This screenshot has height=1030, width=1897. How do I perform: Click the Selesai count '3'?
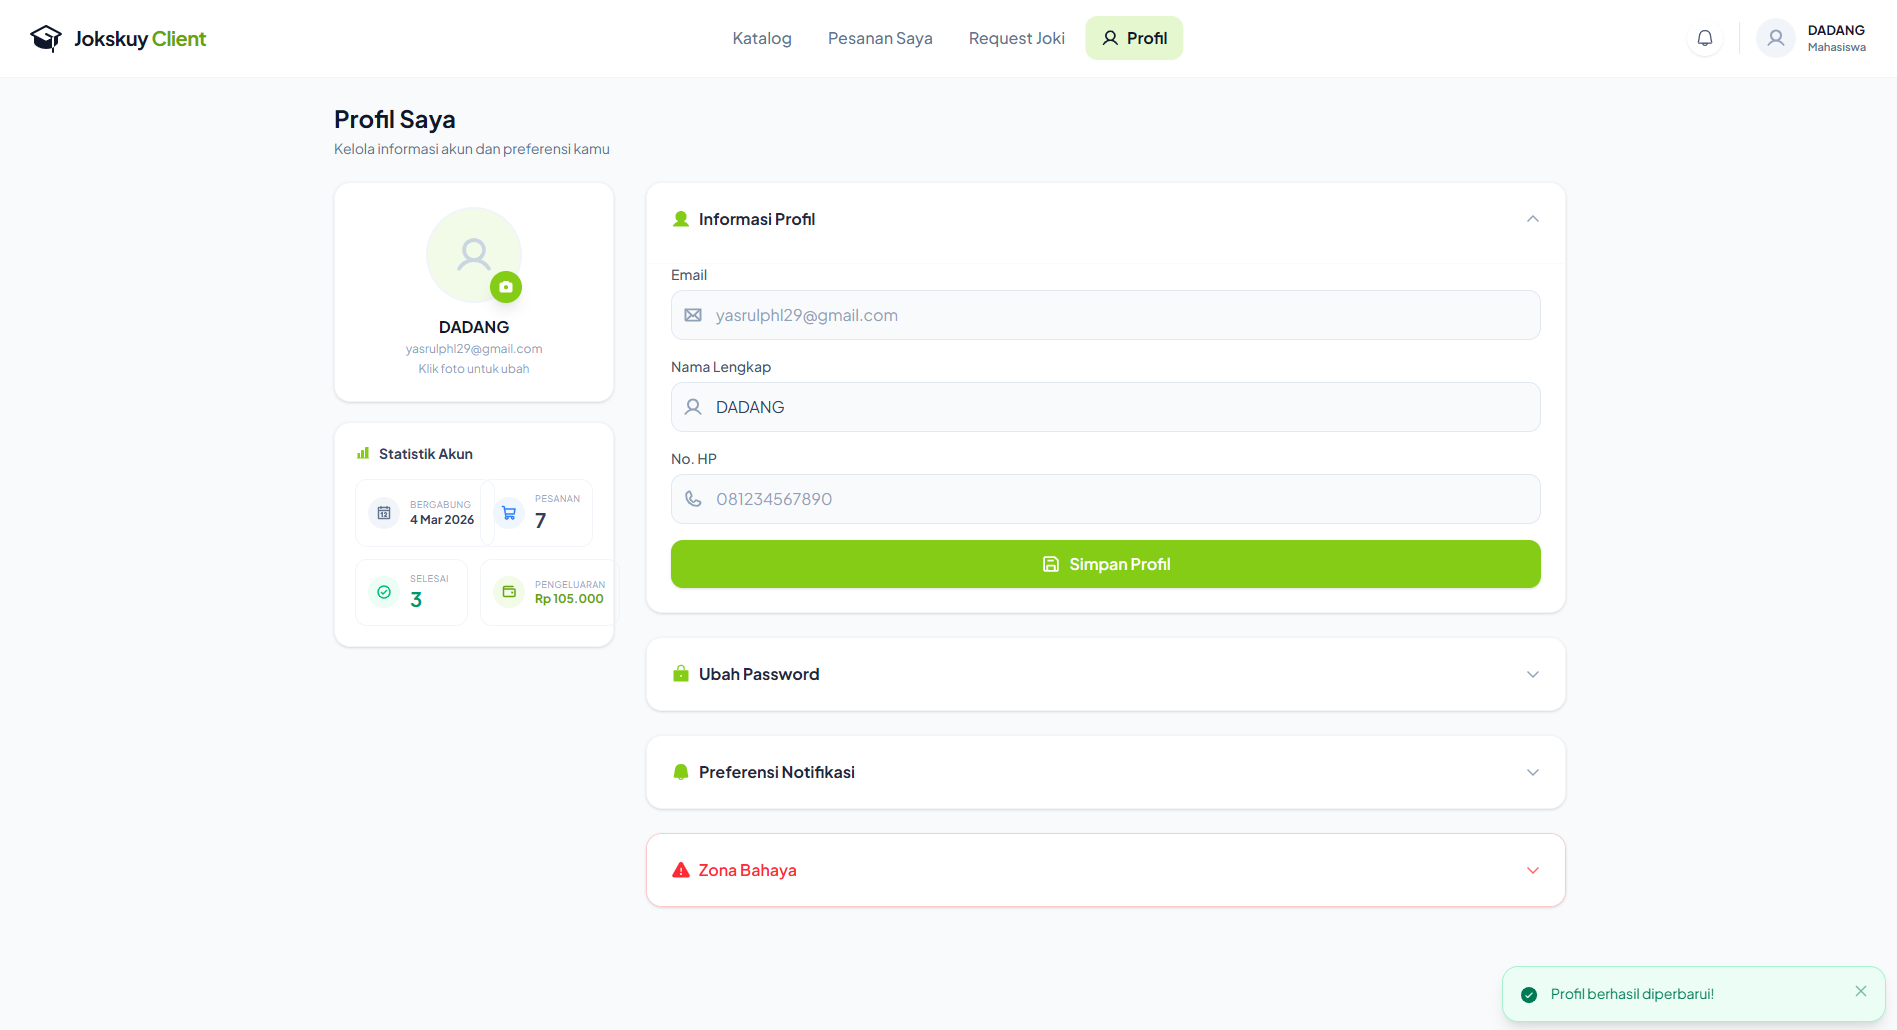pyautogui.click(x=416, y=600)
